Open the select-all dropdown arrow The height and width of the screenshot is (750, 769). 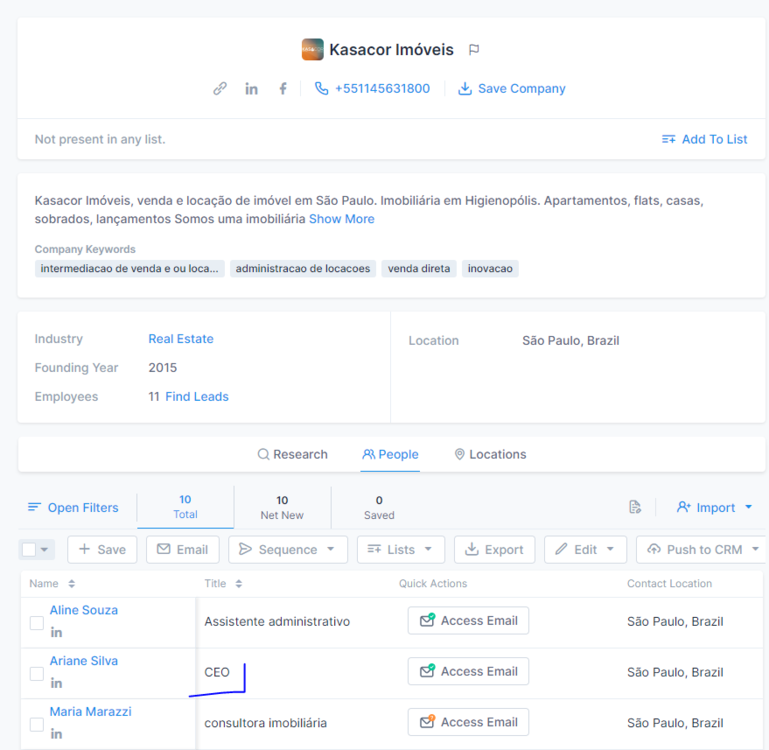point(45,550)
